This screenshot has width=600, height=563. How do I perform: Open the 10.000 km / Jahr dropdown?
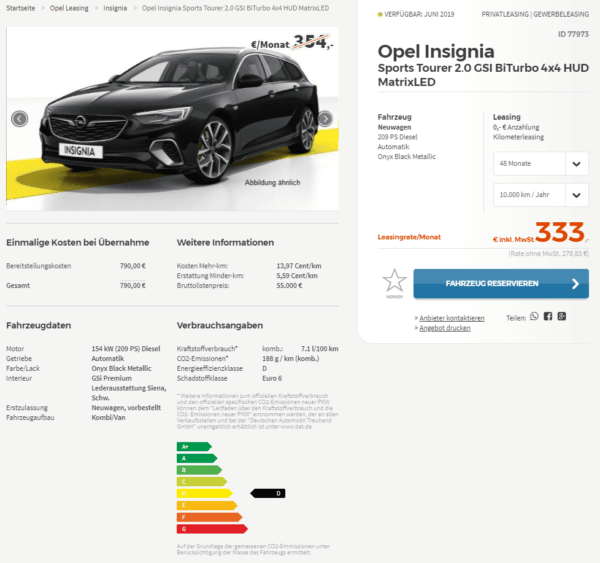click(541, 195)
